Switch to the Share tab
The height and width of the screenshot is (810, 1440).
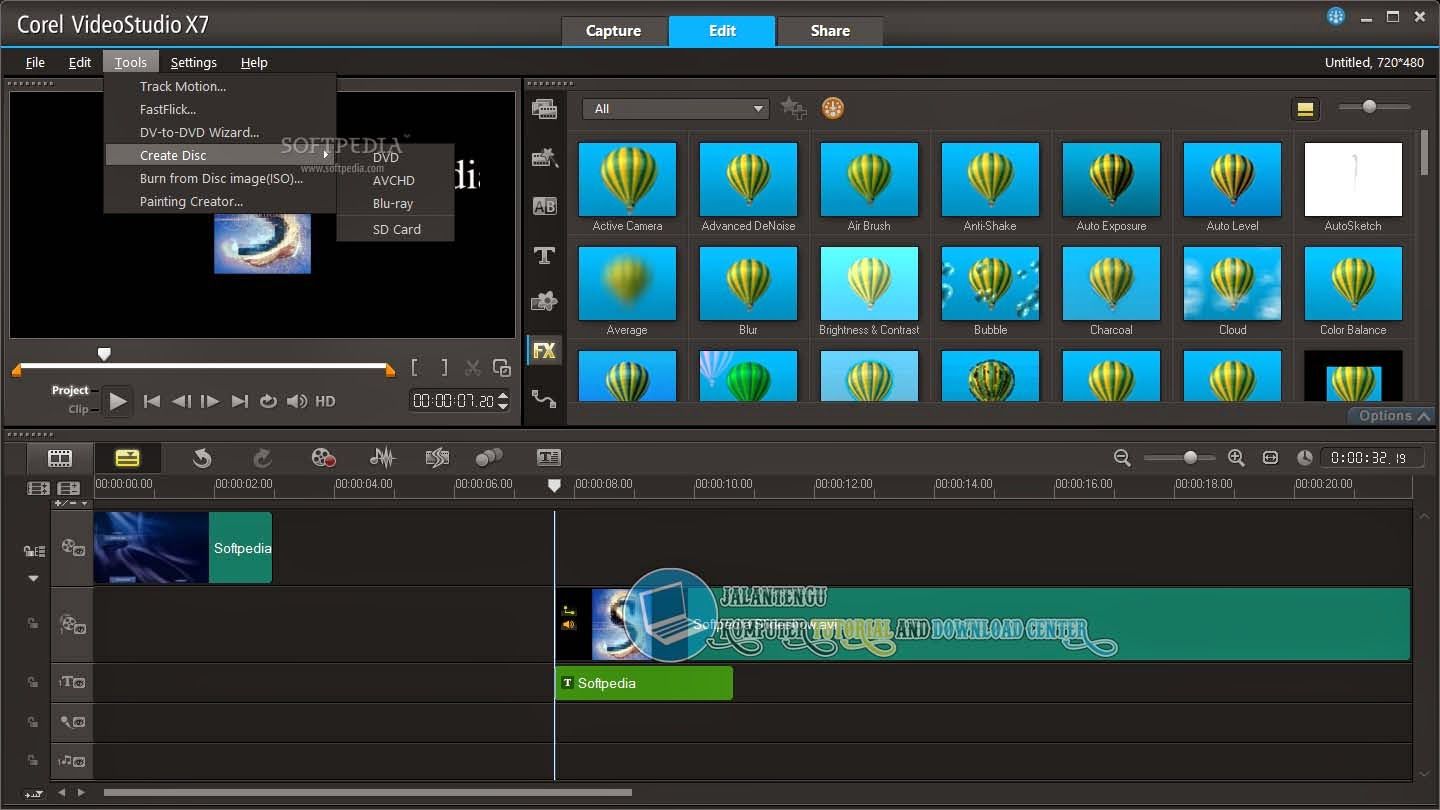(x=830, y=31)
